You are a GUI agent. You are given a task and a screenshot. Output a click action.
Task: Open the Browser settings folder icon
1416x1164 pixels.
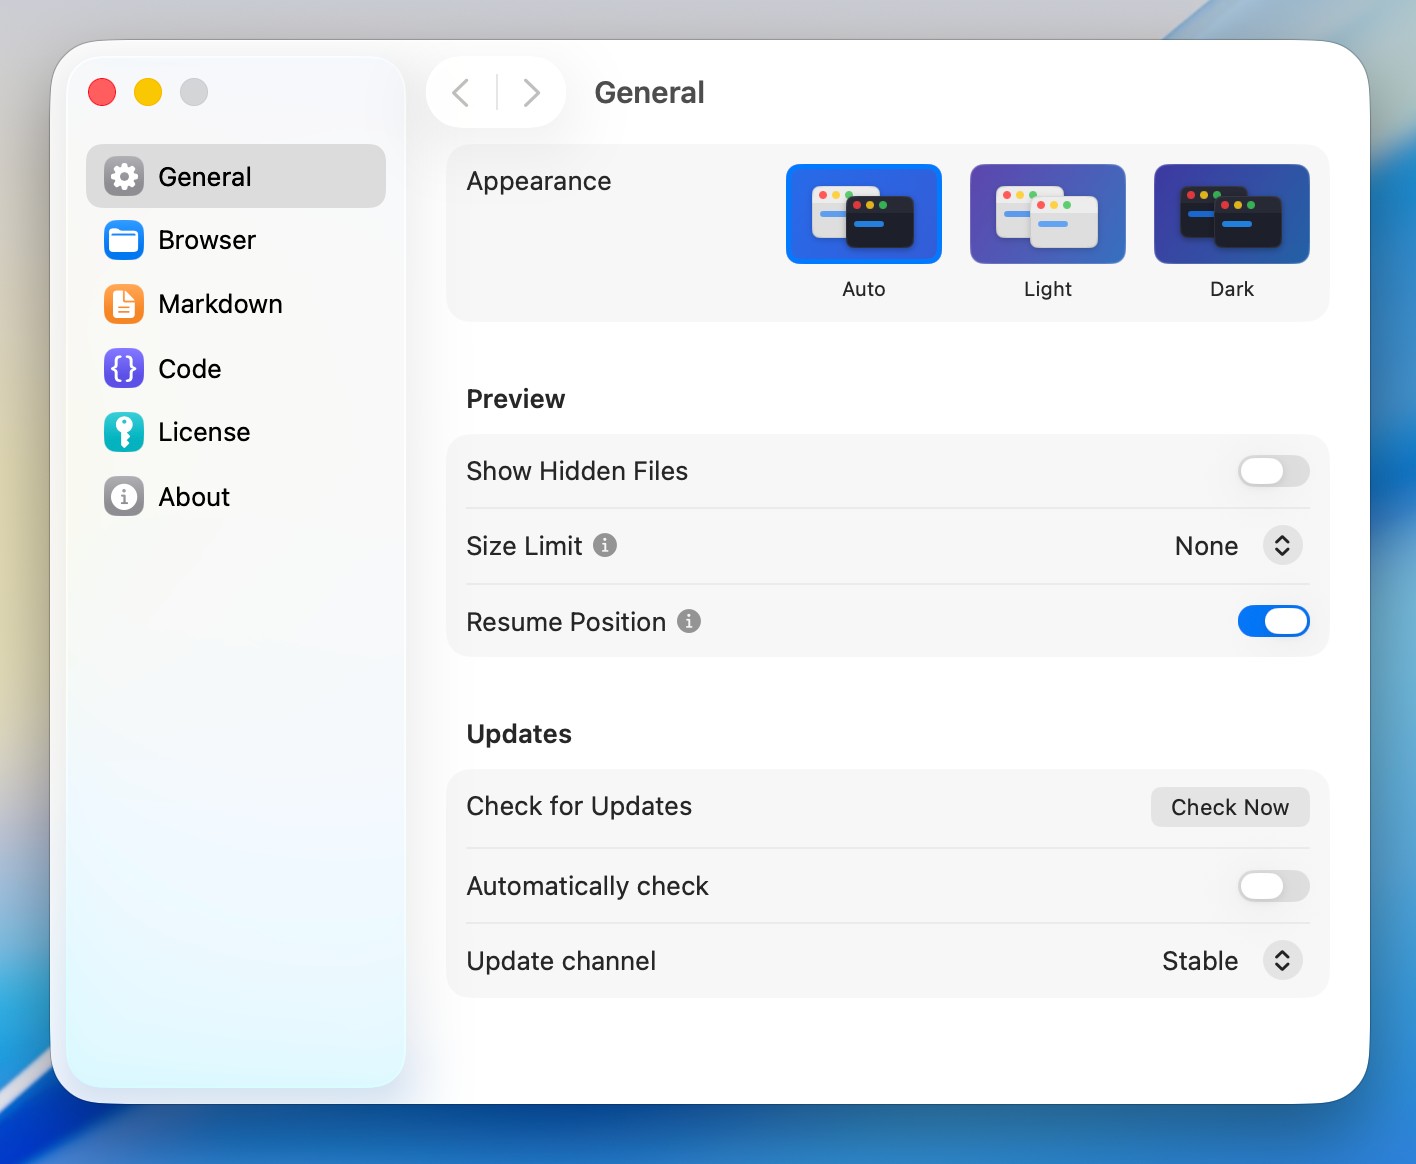(124, 241)
